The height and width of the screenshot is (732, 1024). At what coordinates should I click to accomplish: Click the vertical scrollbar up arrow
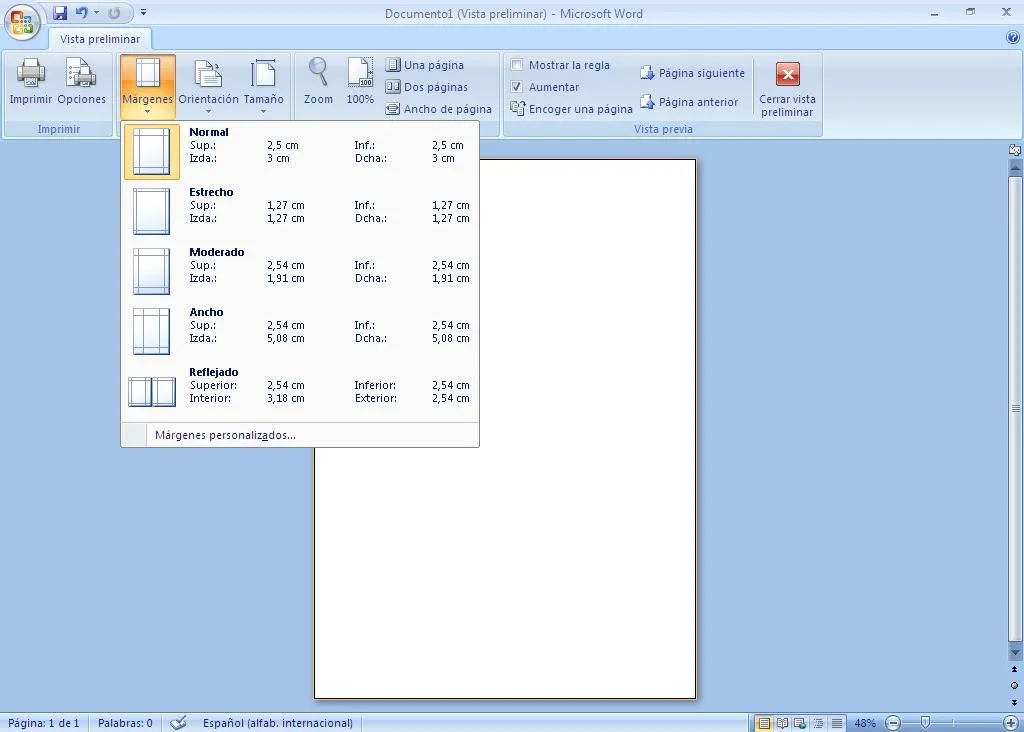pos(1014,167)
